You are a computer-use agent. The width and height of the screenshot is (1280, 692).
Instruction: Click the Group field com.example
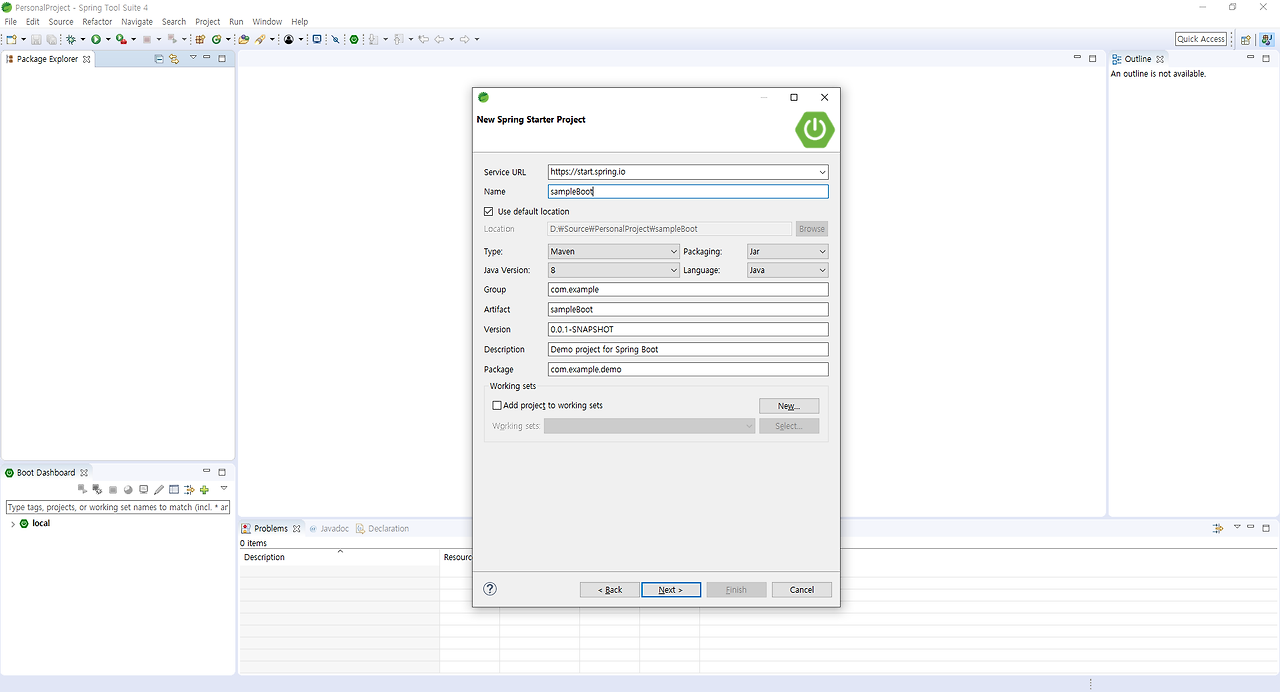[688, 290]
